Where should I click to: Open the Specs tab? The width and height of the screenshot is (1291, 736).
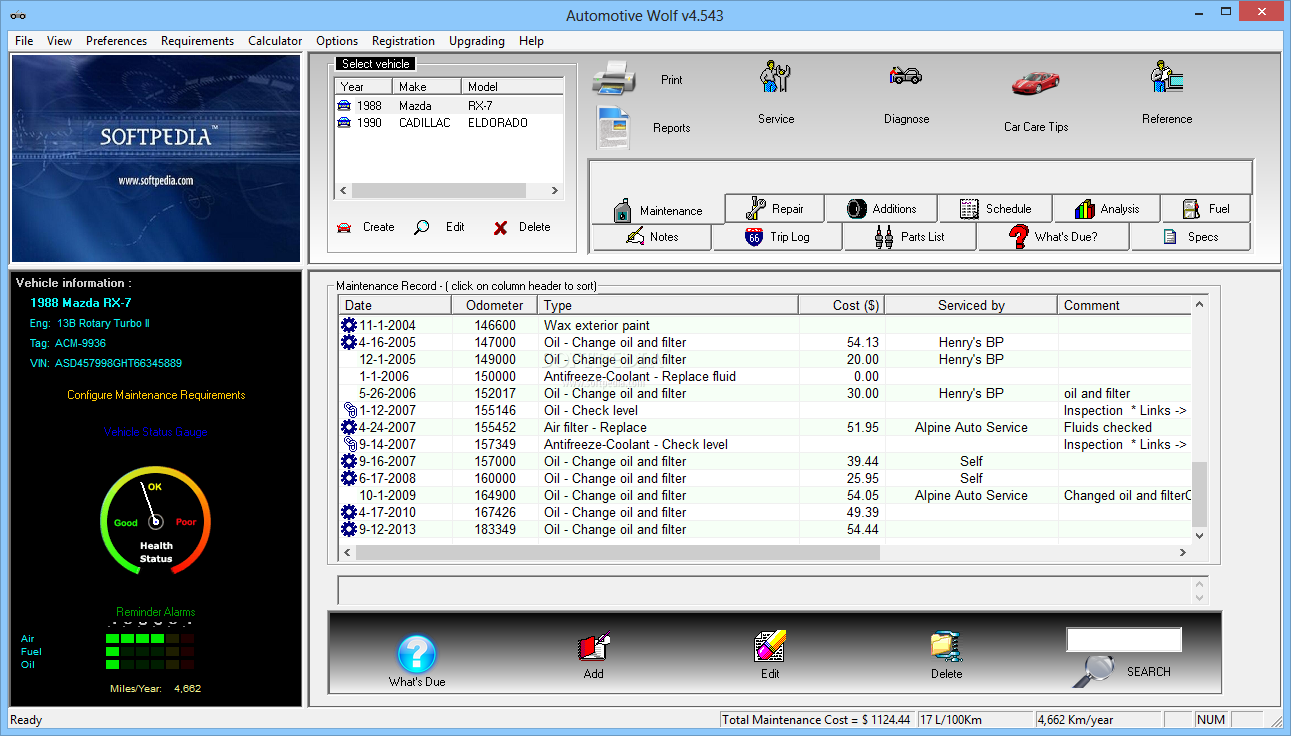pos(1190,237)
